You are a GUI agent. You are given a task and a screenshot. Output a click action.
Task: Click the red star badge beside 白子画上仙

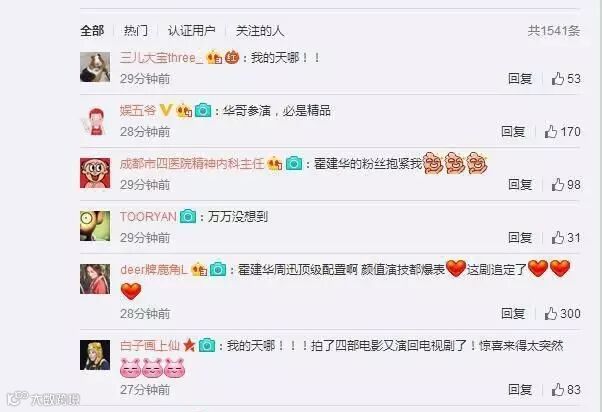[x=189, y=345]
